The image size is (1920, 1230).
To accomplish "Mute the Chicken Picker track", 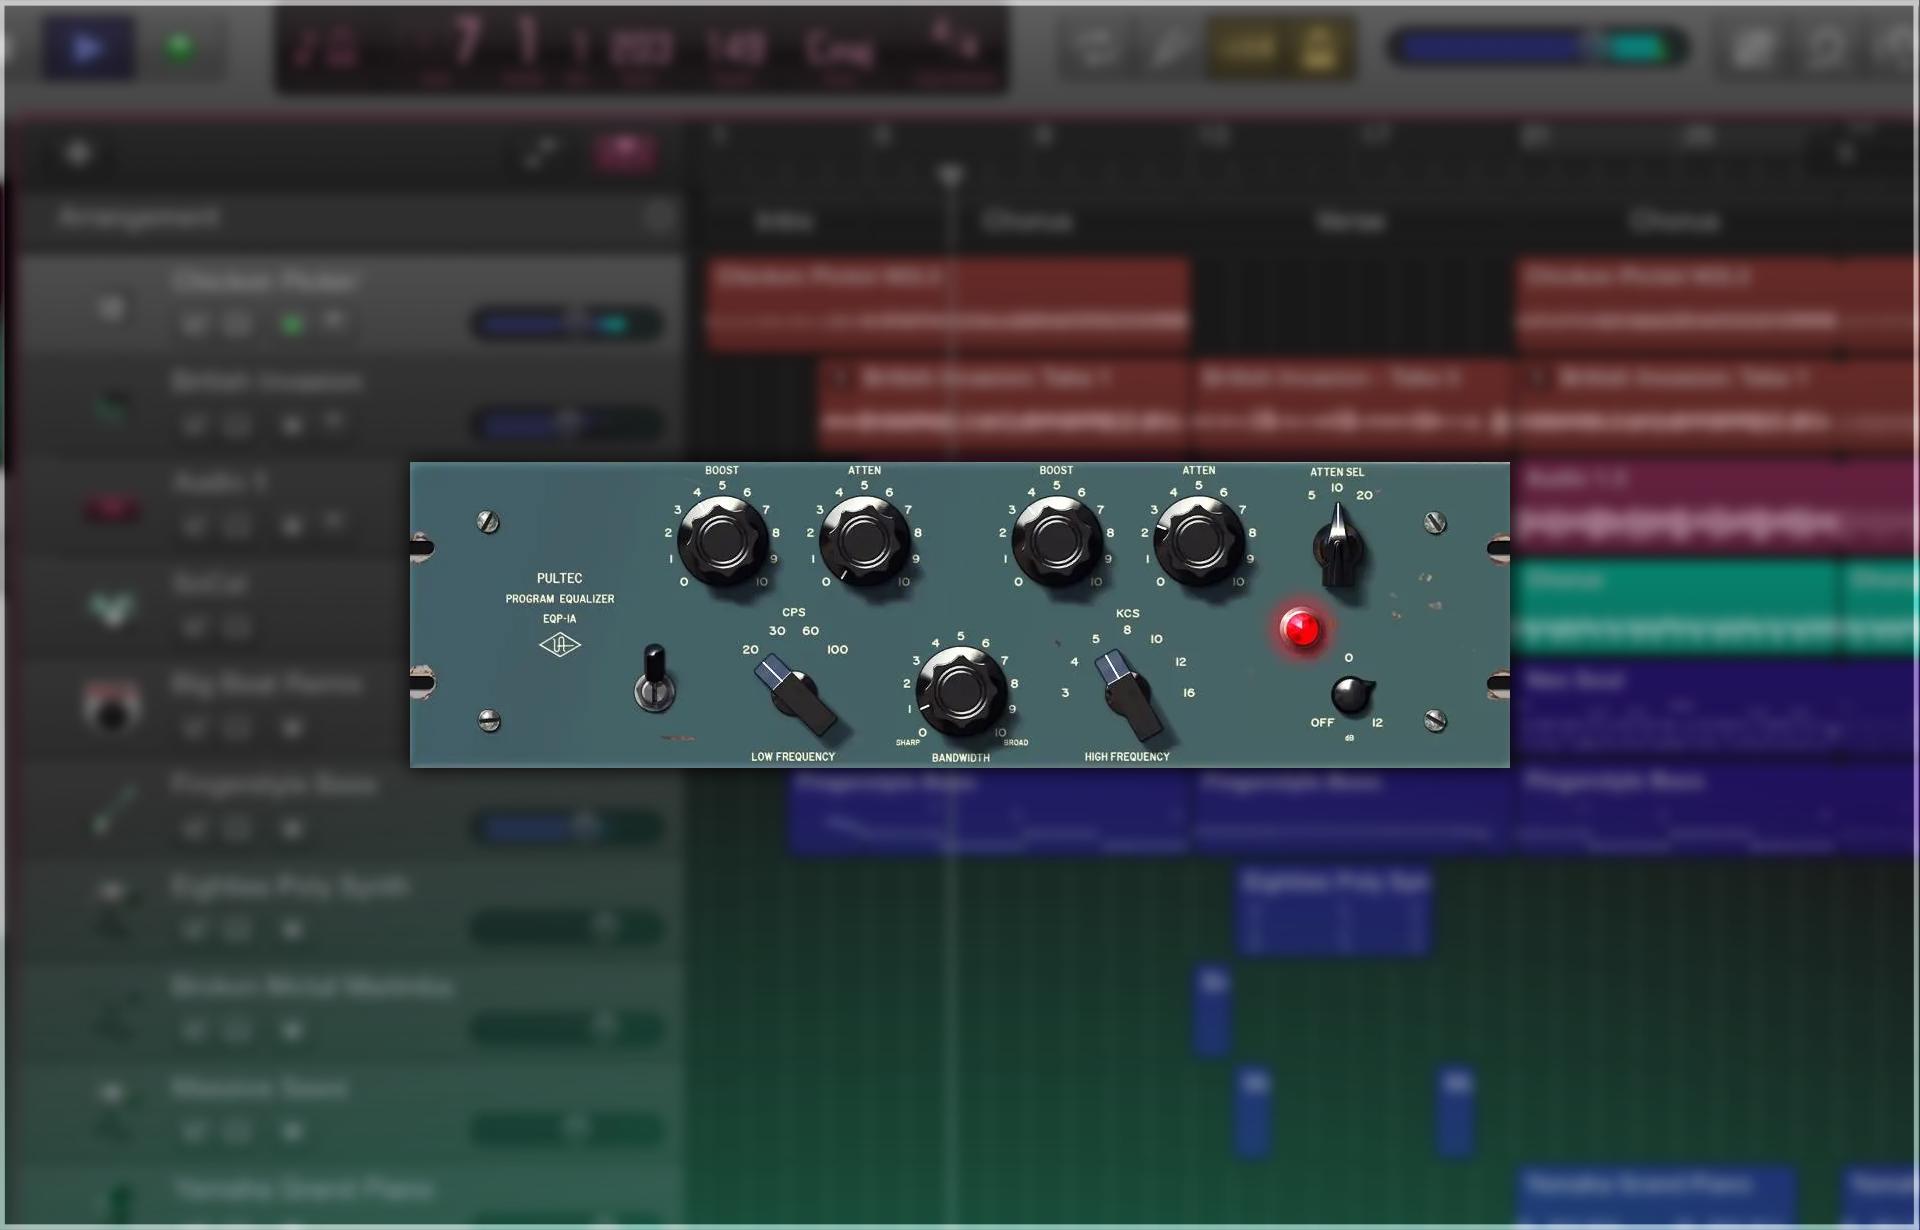I will [195, 324].
